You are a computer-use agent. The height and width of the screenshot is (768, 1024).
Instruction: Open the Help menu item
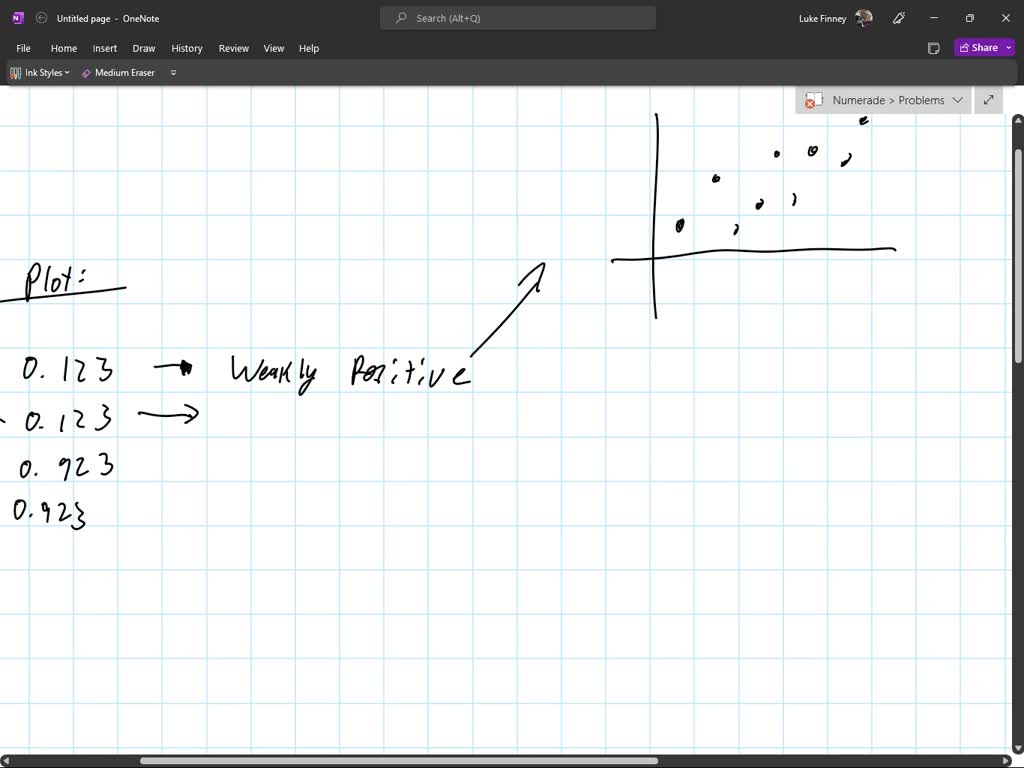point(309,47)
